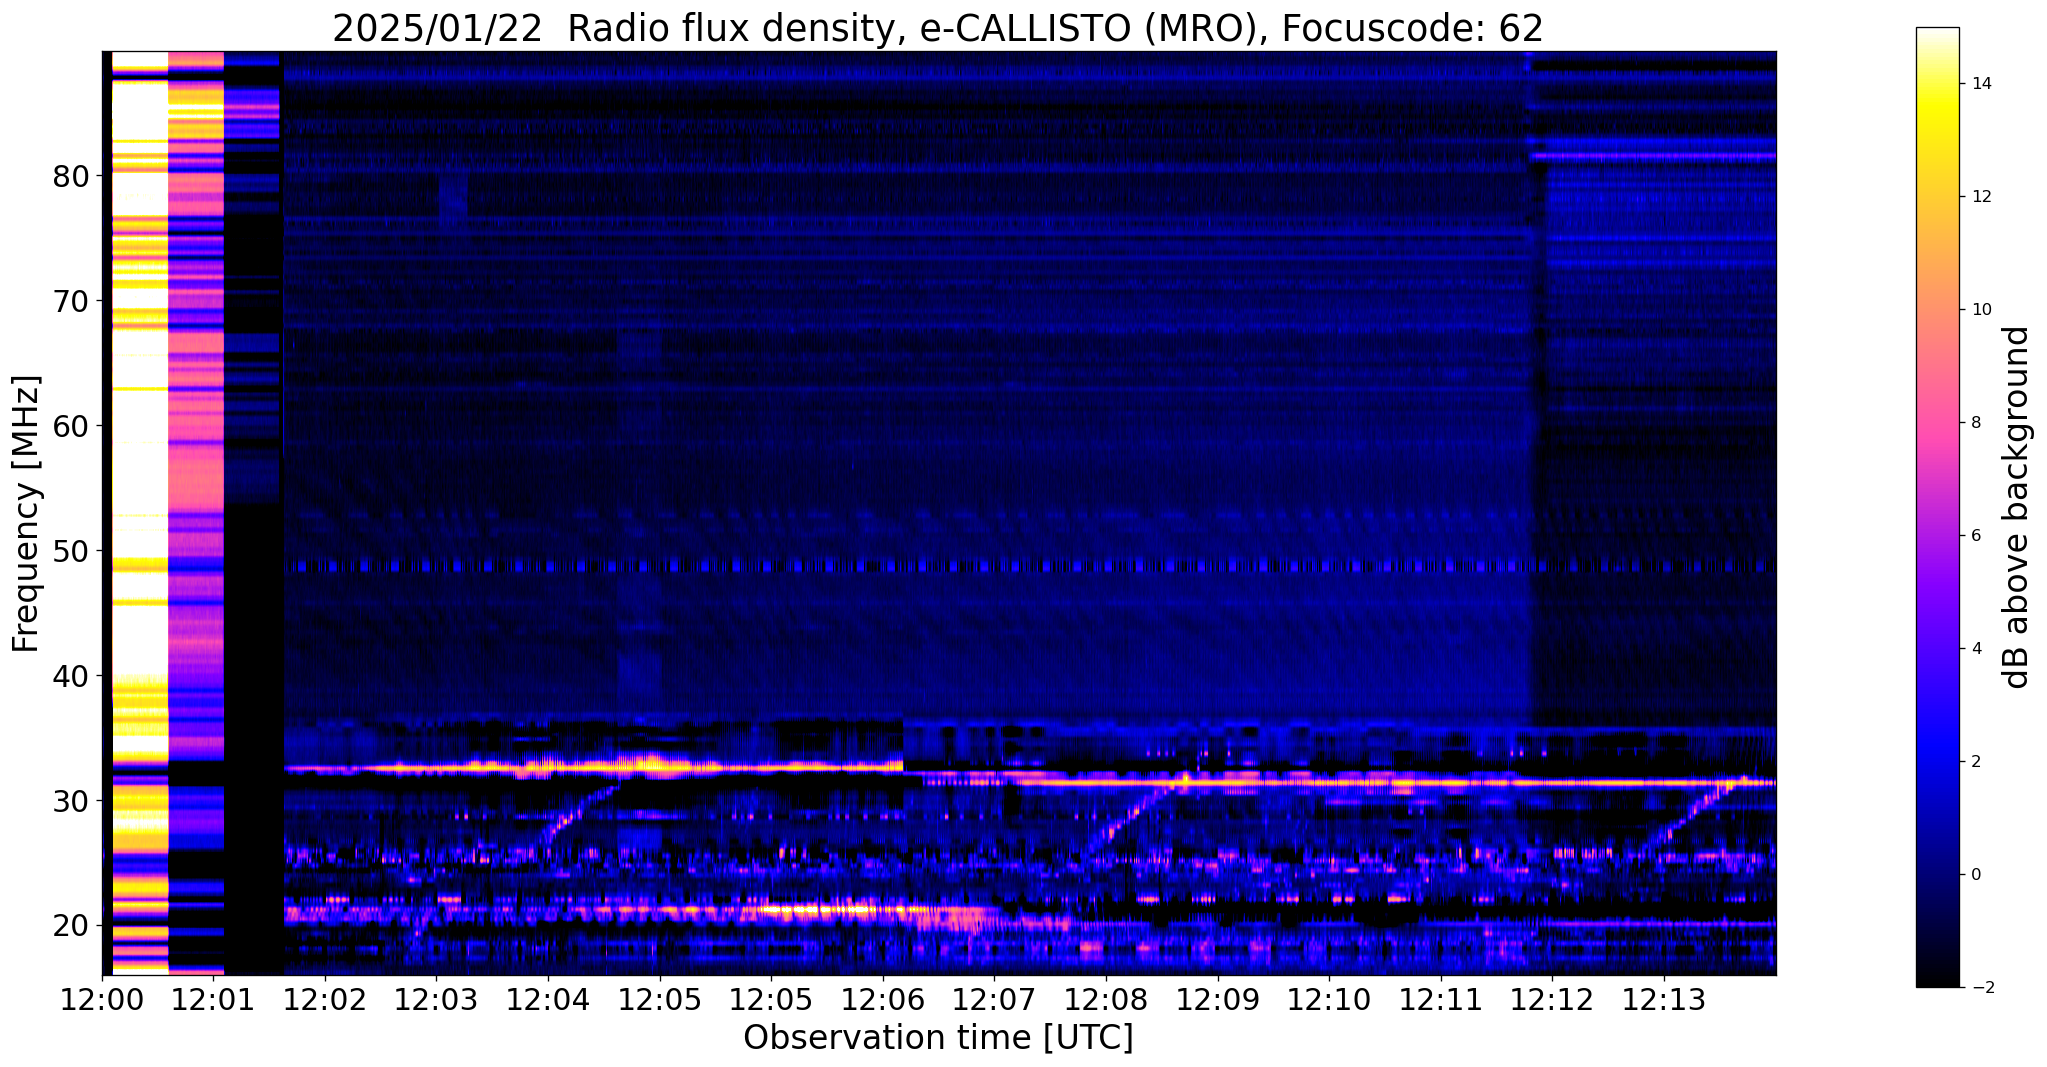Click the 12:07 time tick label
This screenshot has width=2047, height=1067.
[x=994, y=1000]
